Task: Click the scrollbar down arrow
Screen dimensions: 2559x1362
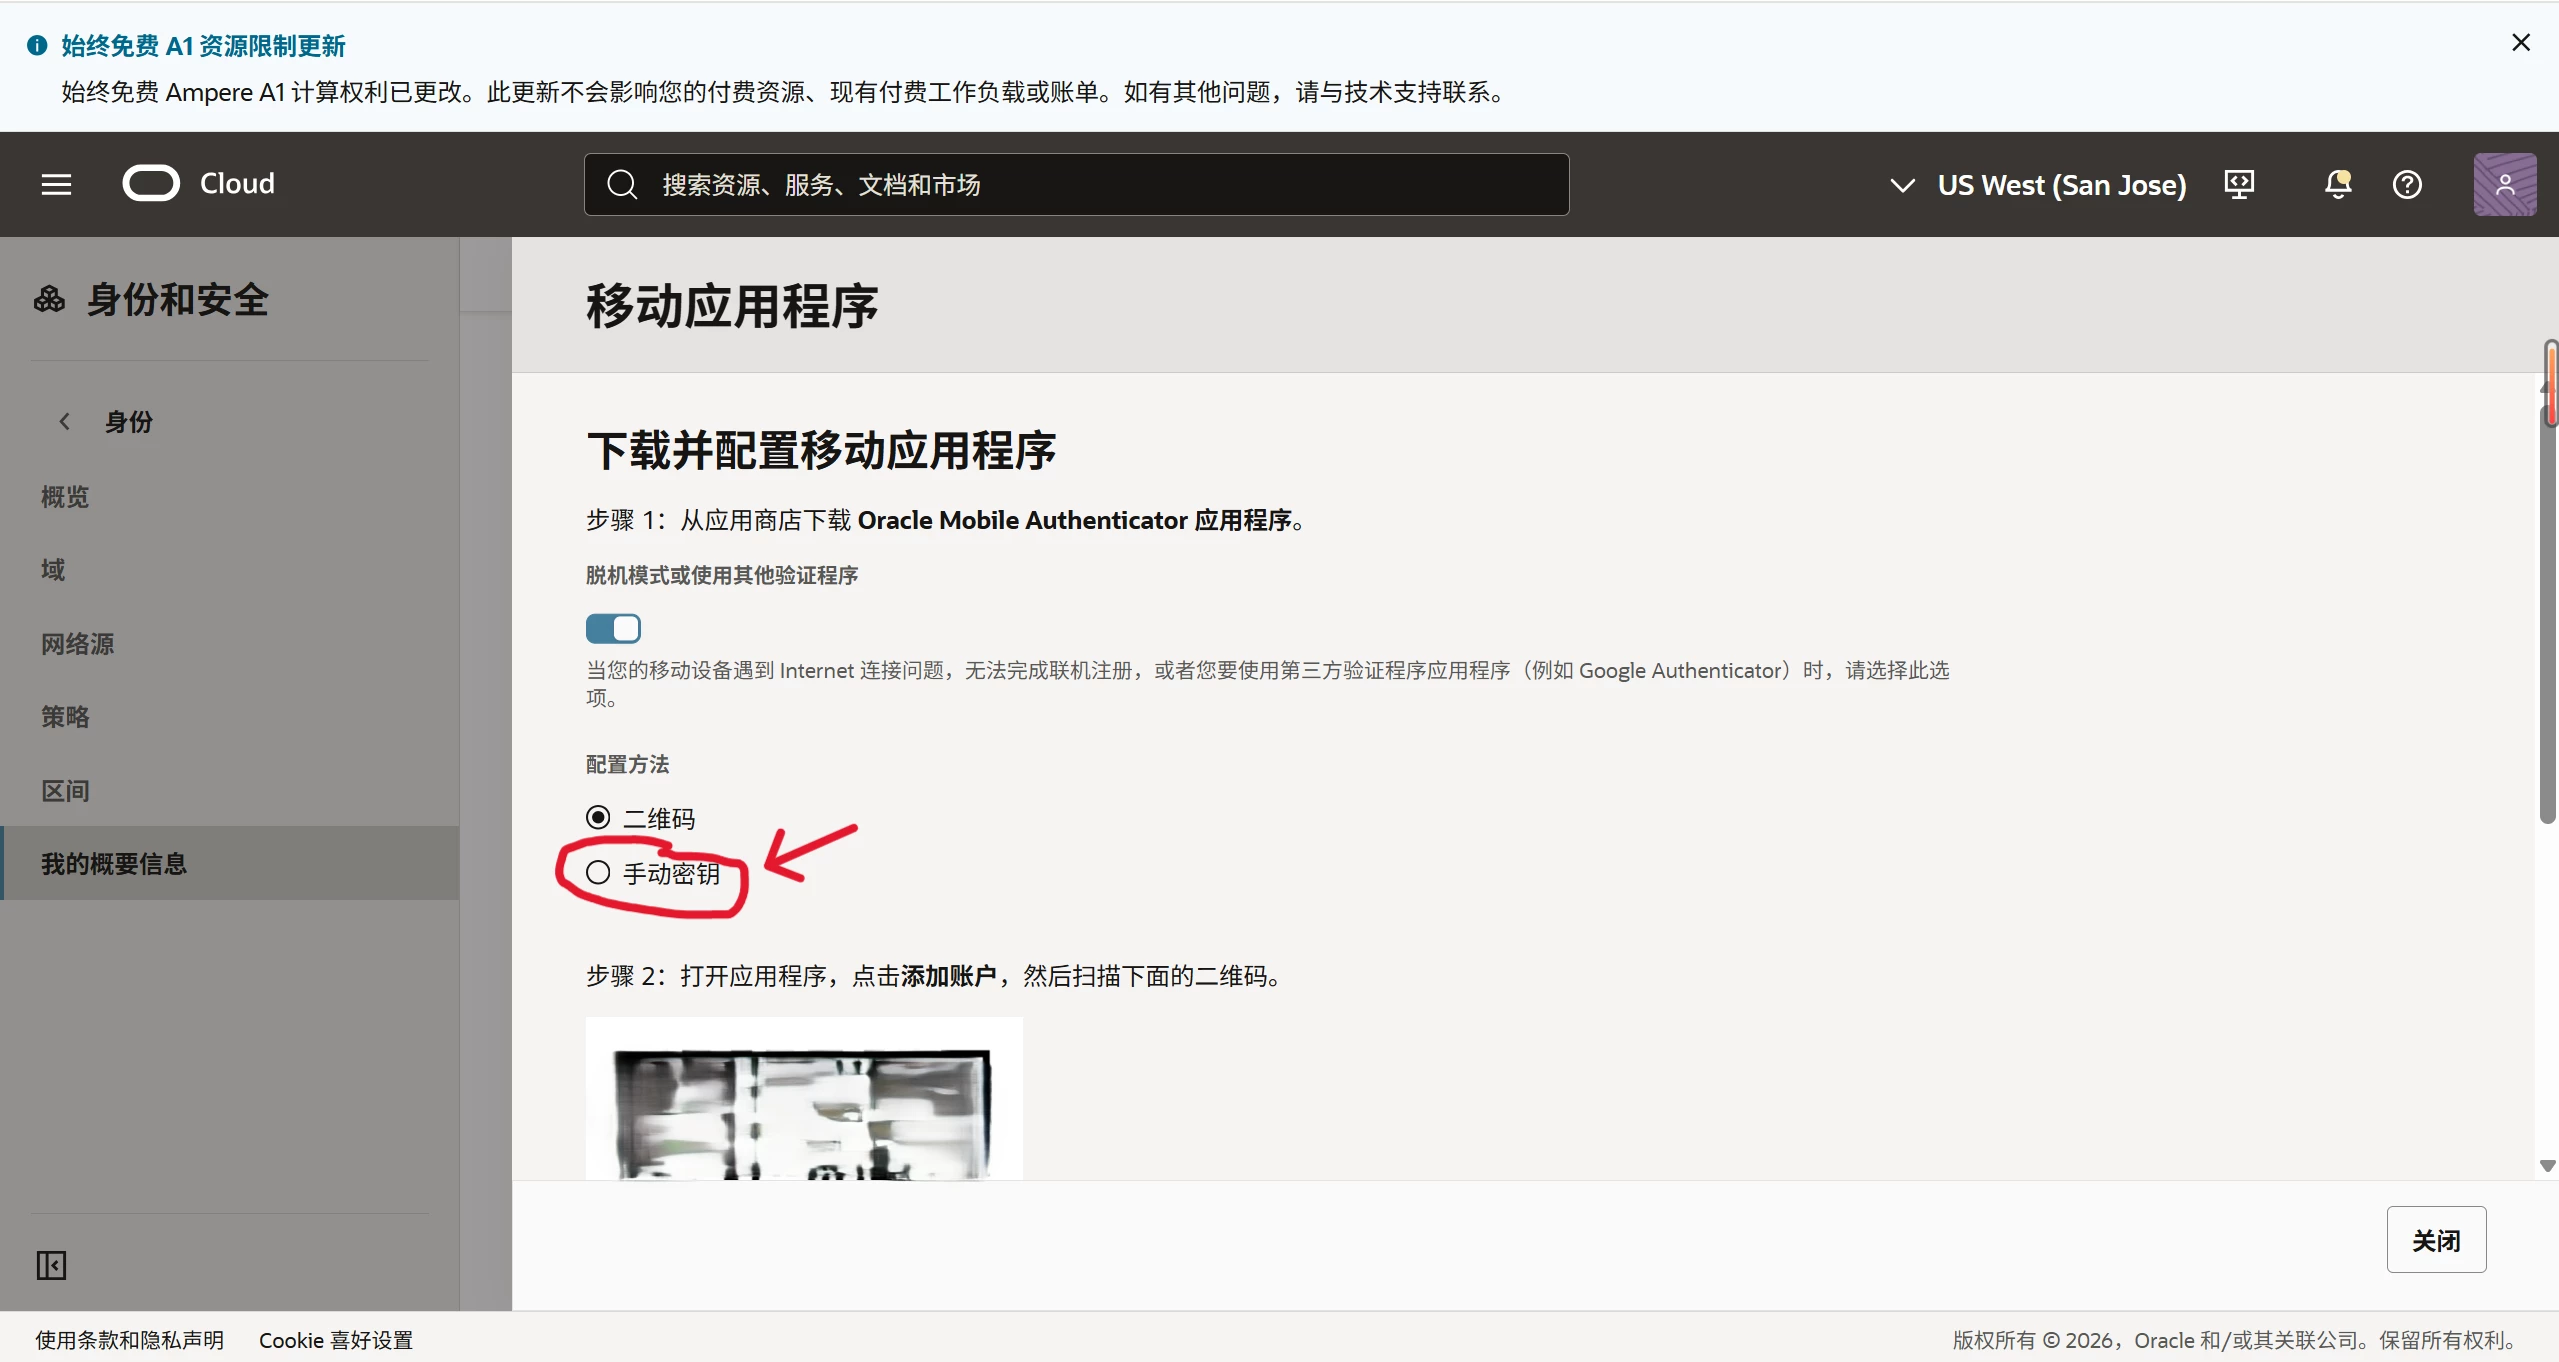Action: 2548,1166
